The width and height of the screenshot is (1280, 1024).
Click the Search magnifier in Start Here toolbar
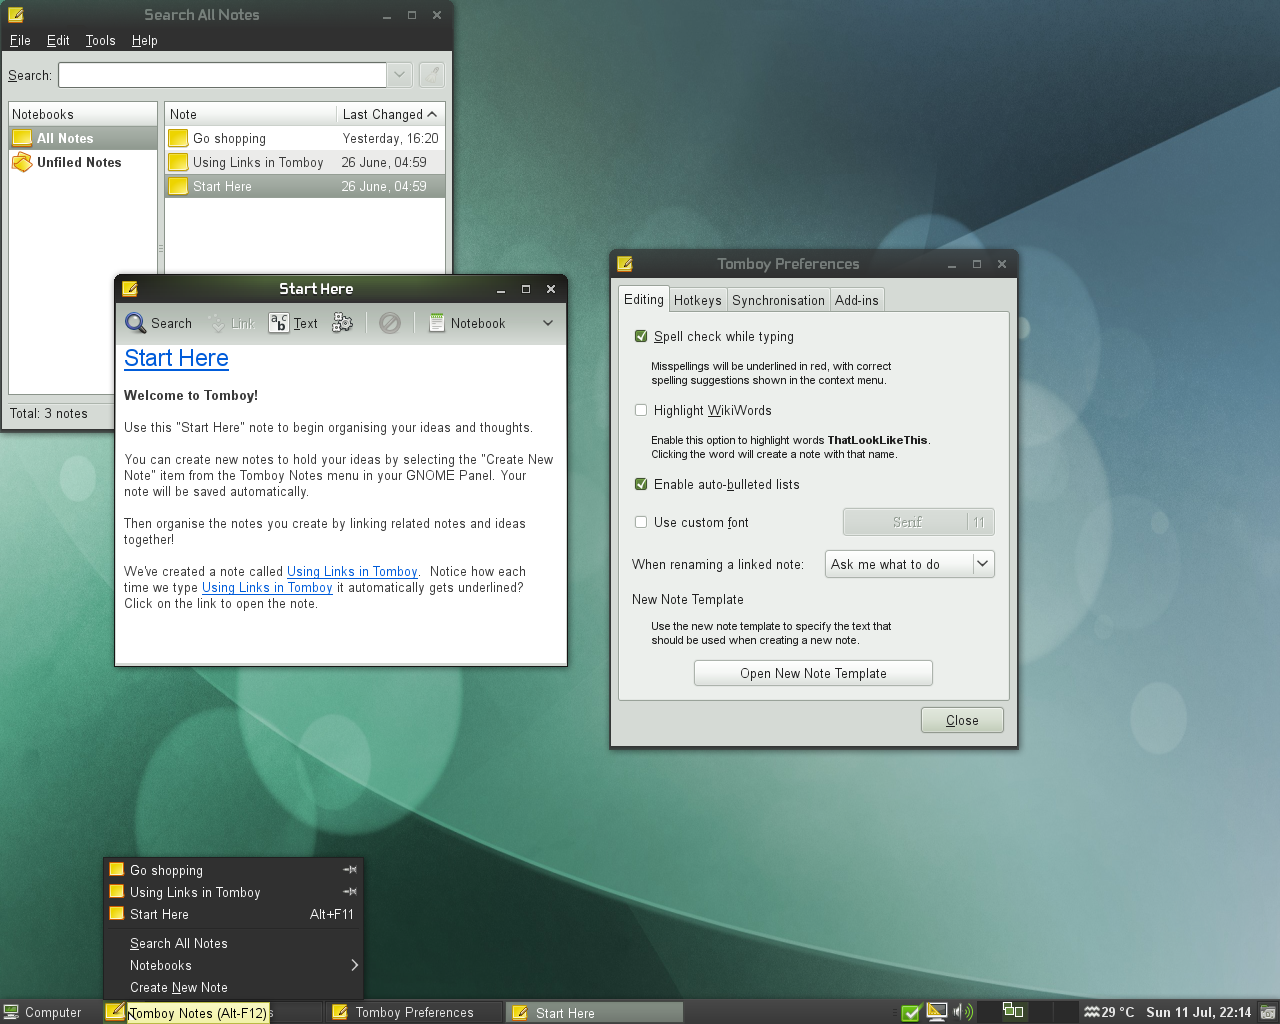135,323
